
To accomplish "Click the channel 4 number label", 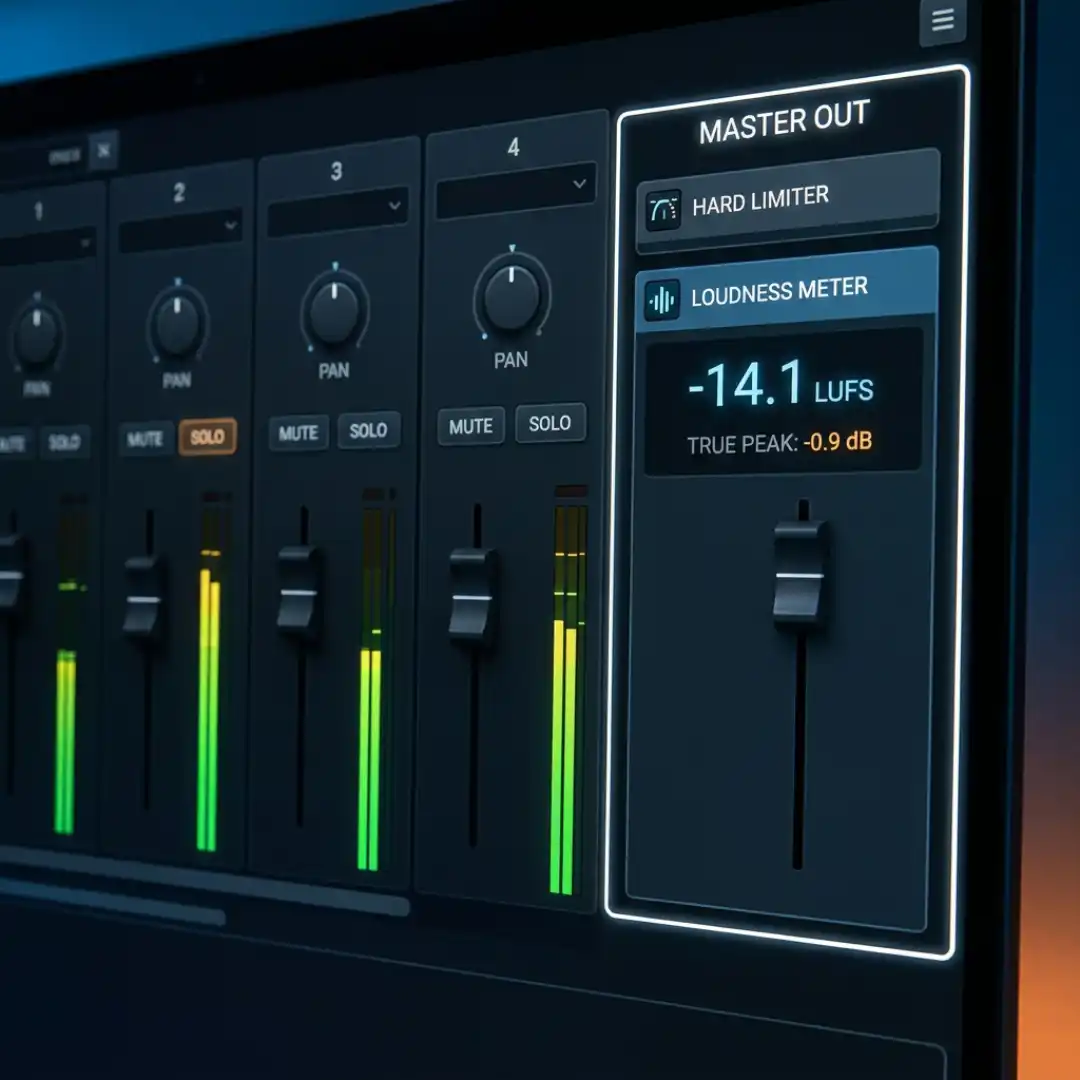I will coord(513,147).
